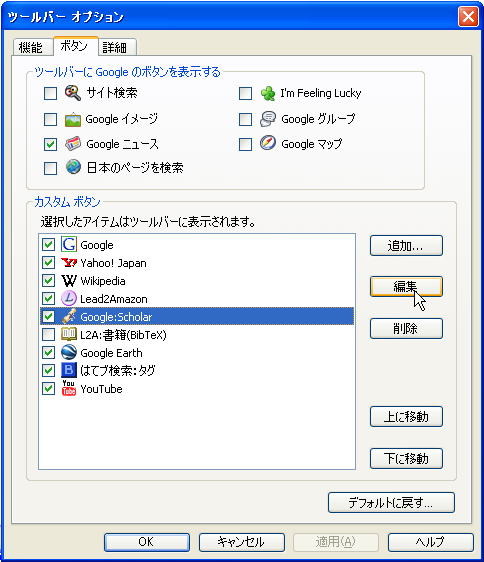Click the Google G icon in custom list
This screenshot has height=562, width=484.
coord(68,244)
